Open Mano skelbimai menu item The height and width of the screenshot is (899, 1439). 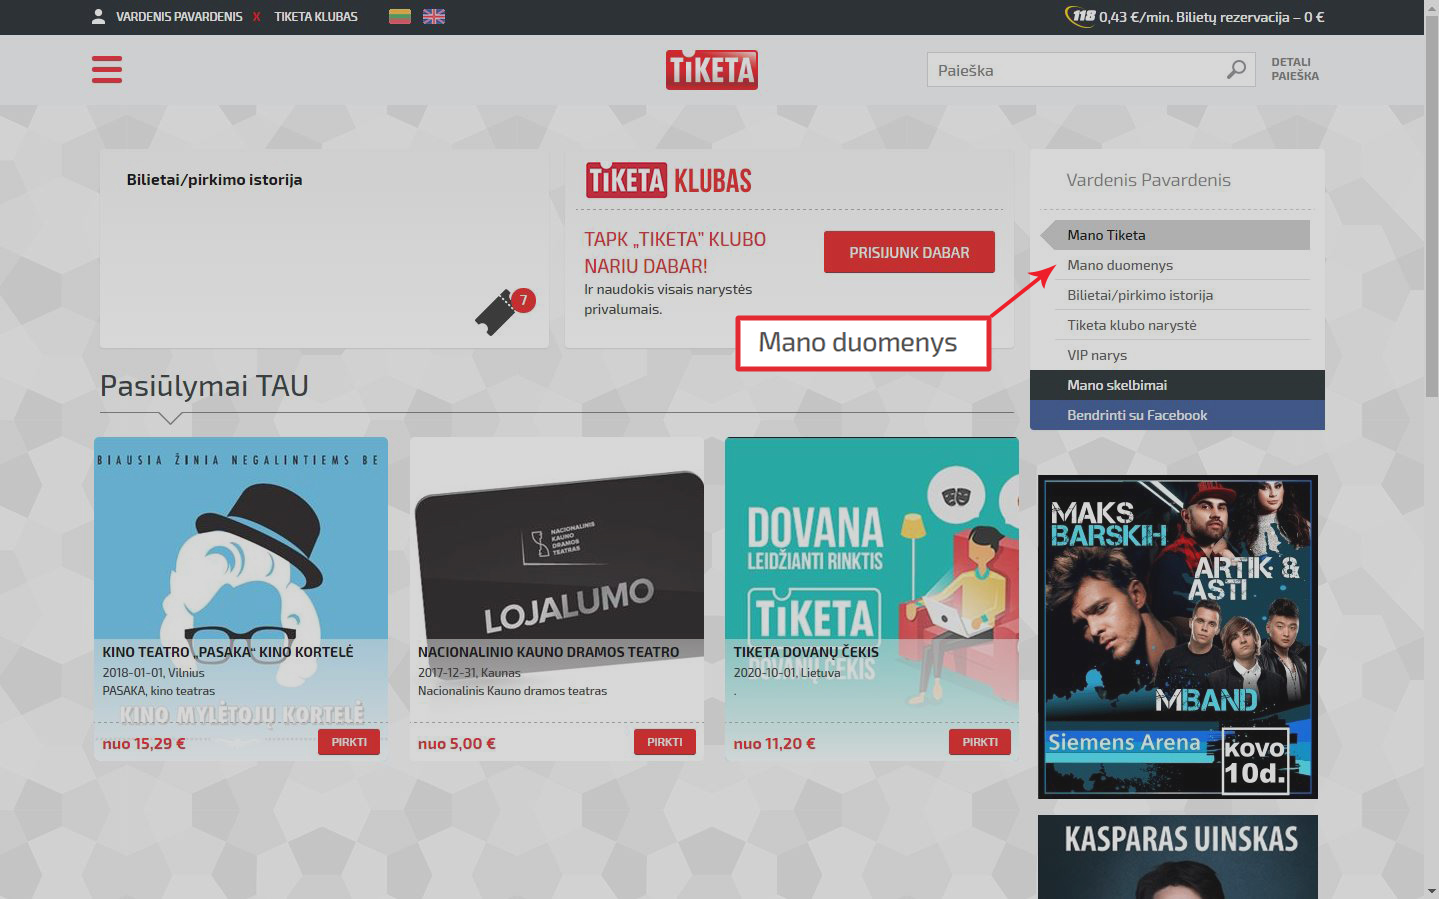pyautogui.click(x=1177, y=385)
